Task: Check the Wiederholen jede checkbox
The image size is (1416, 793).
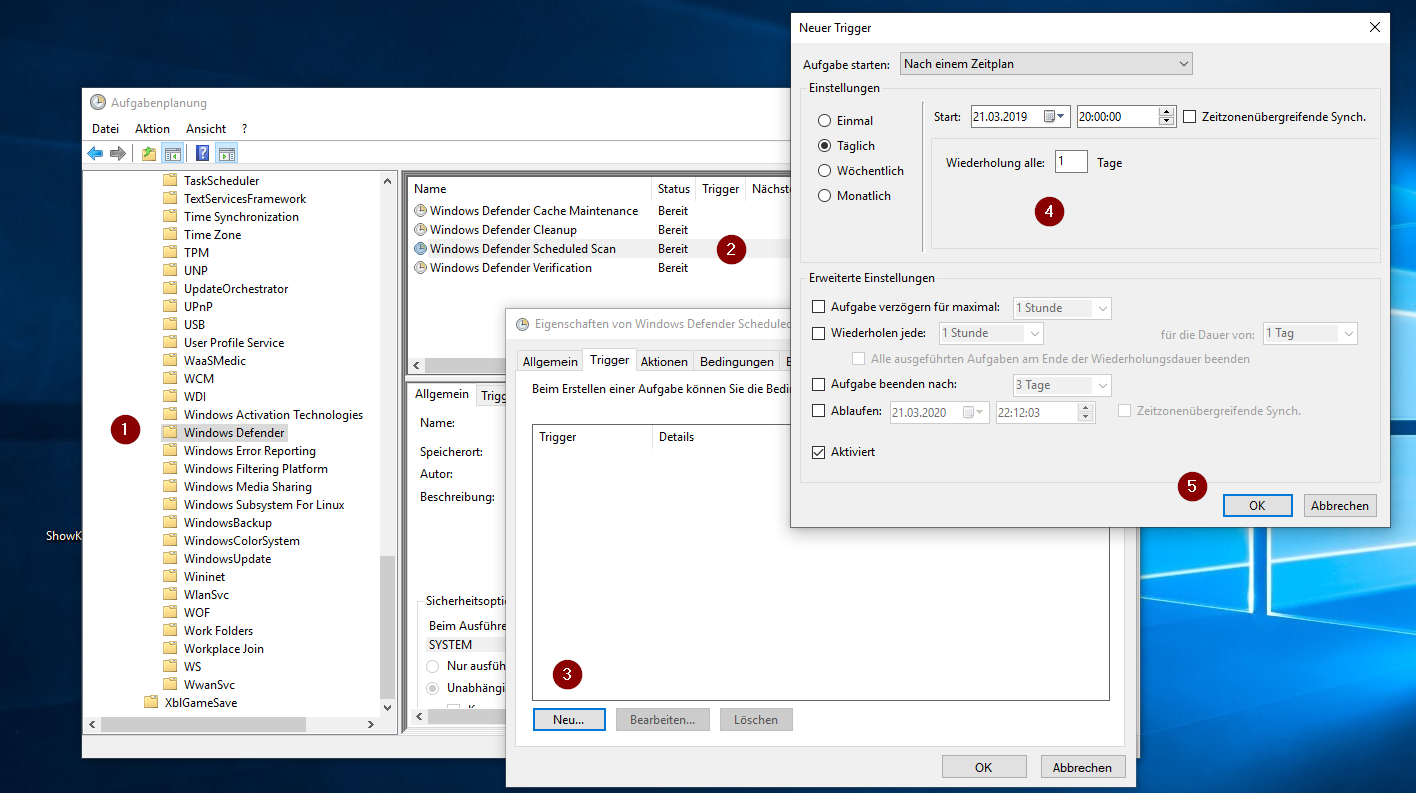Action: point(819,333)
